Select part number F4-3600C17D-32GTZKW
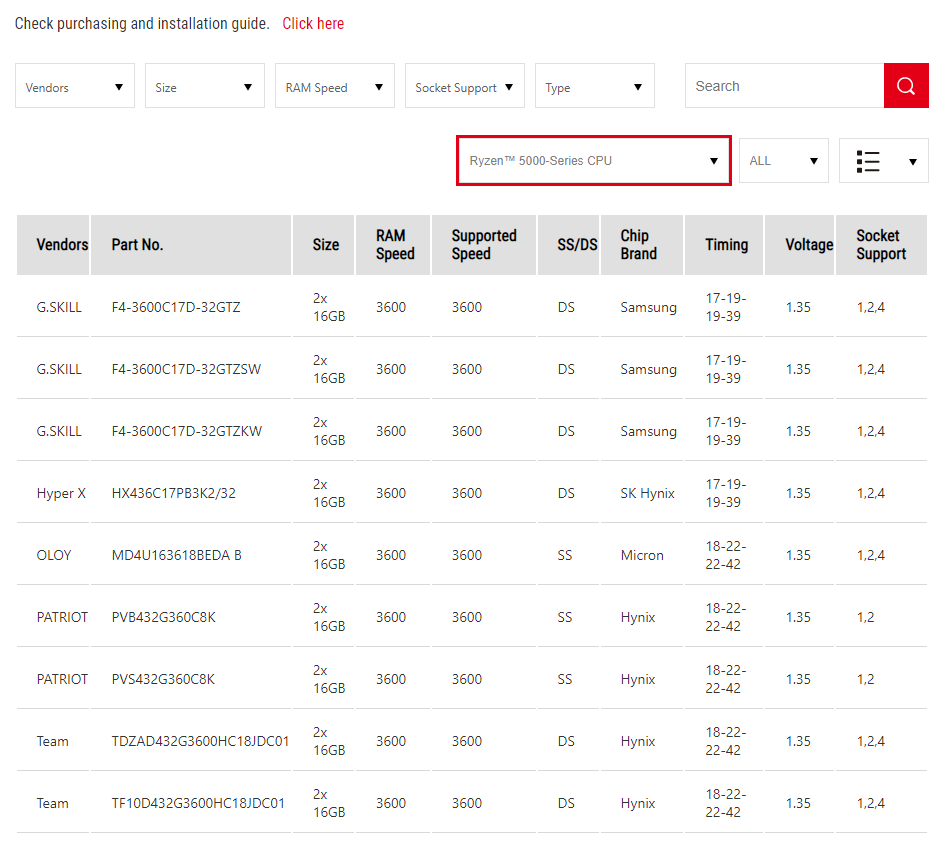Viewport: 950px width, 853px height. [187, 431]
